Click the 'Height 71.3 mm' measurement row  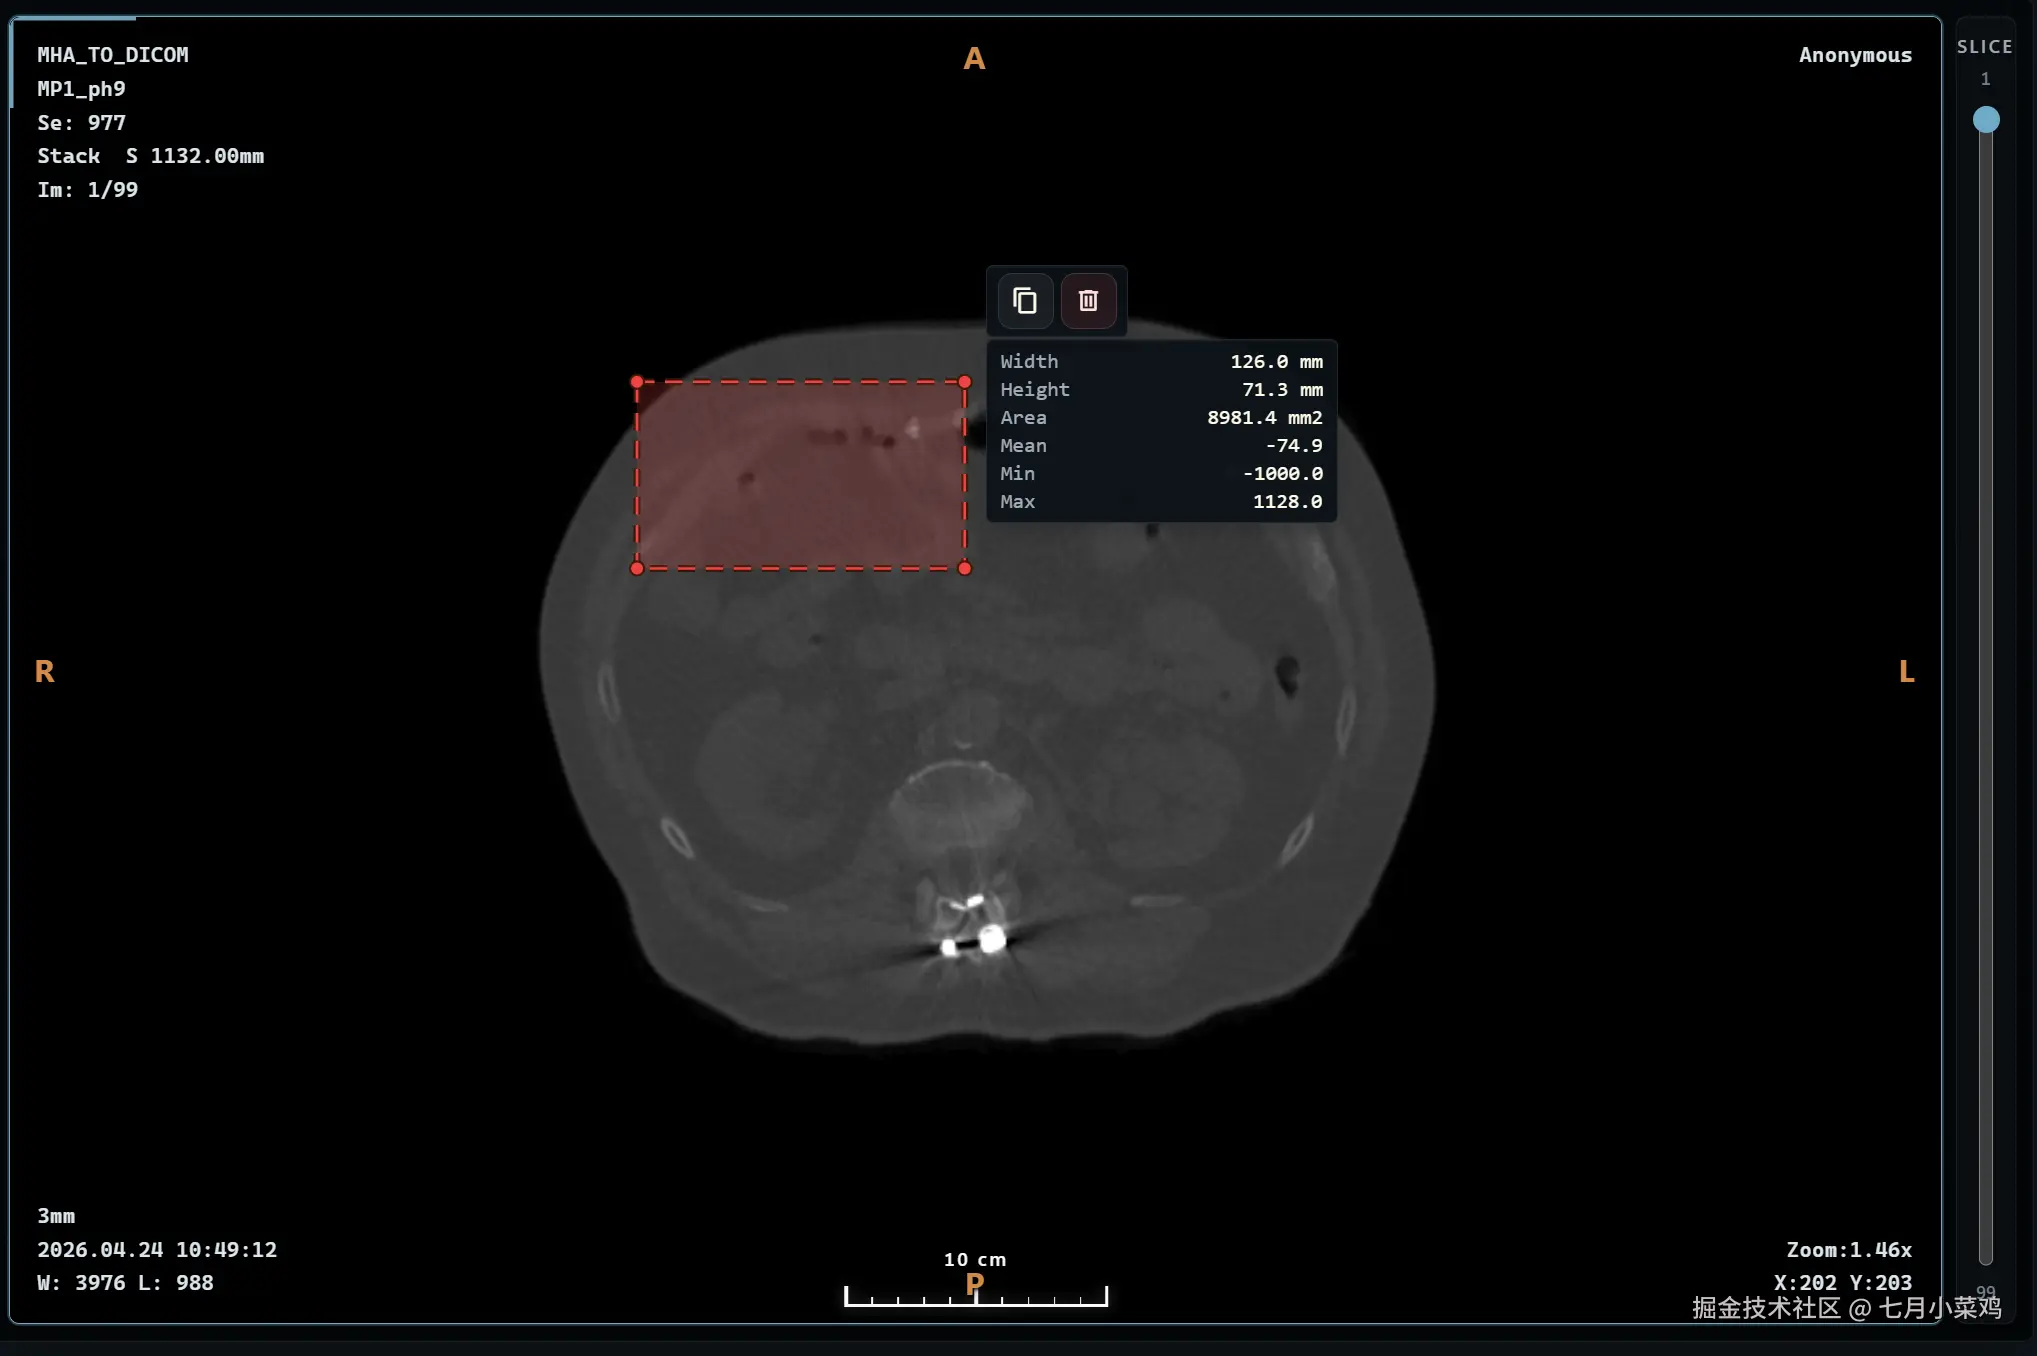point(1161,389)
